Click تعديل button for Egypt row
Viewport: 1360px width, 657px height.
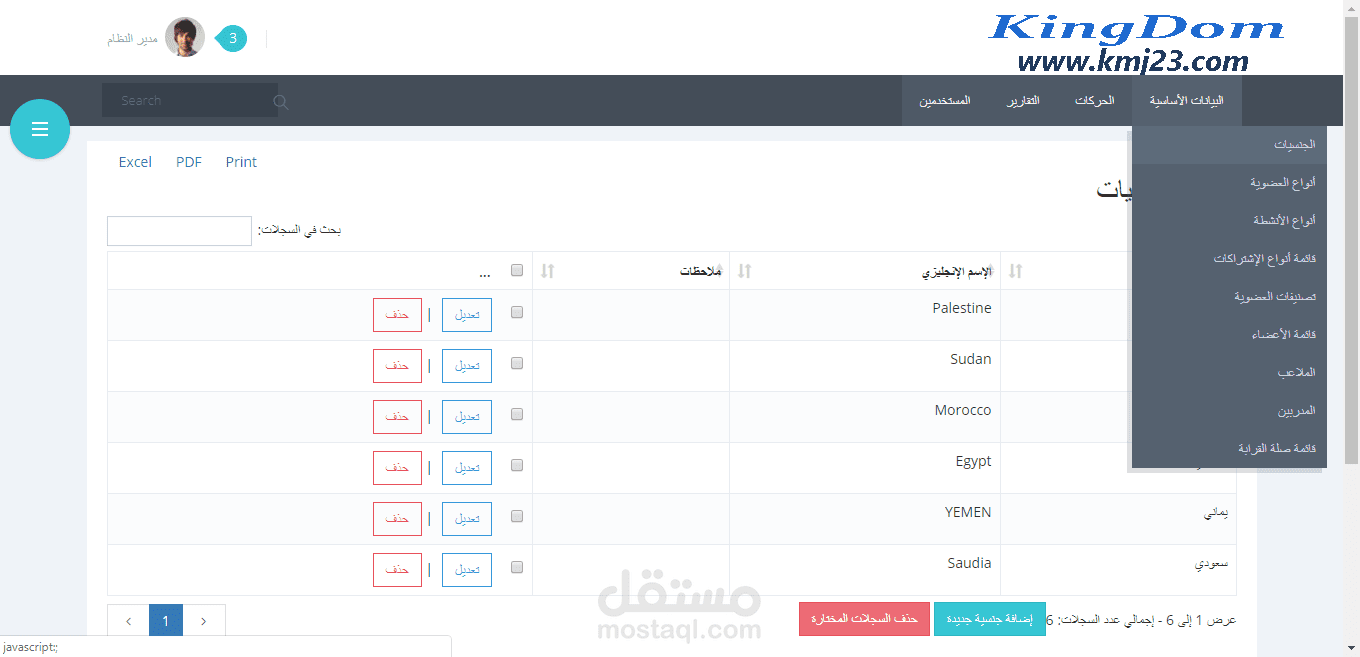click(467, 467)
